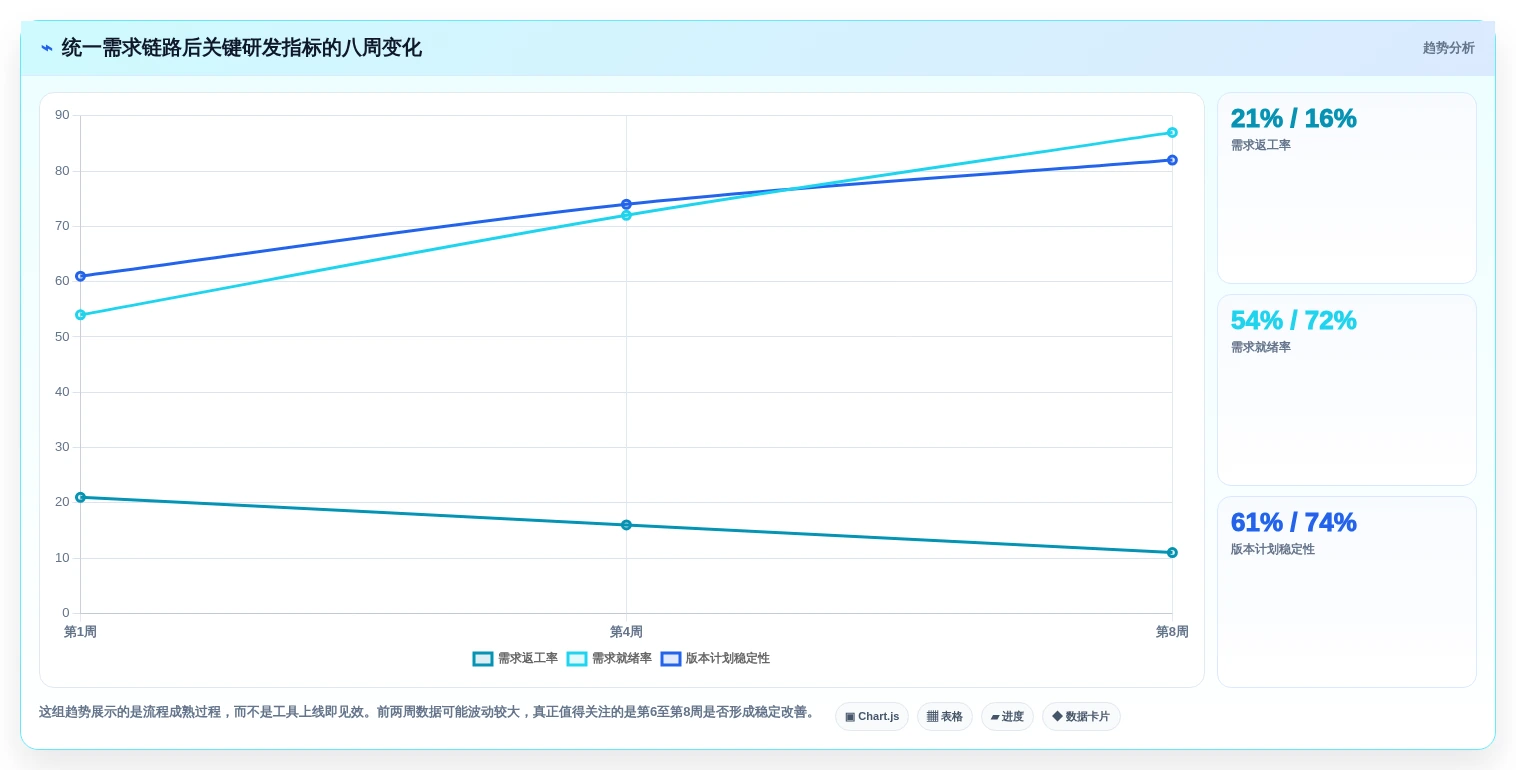Screen dimensions: 1516x770
Task: Click the 0 y-axis label
Action: (x=66, y=613)
